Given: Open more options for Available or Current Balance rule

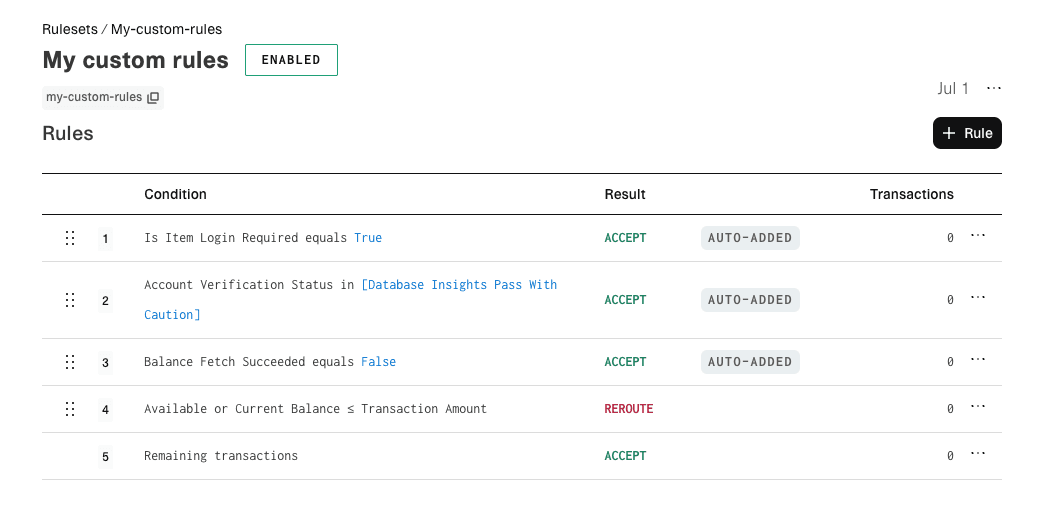Looking at the screenshot, I should coord(978,407).
